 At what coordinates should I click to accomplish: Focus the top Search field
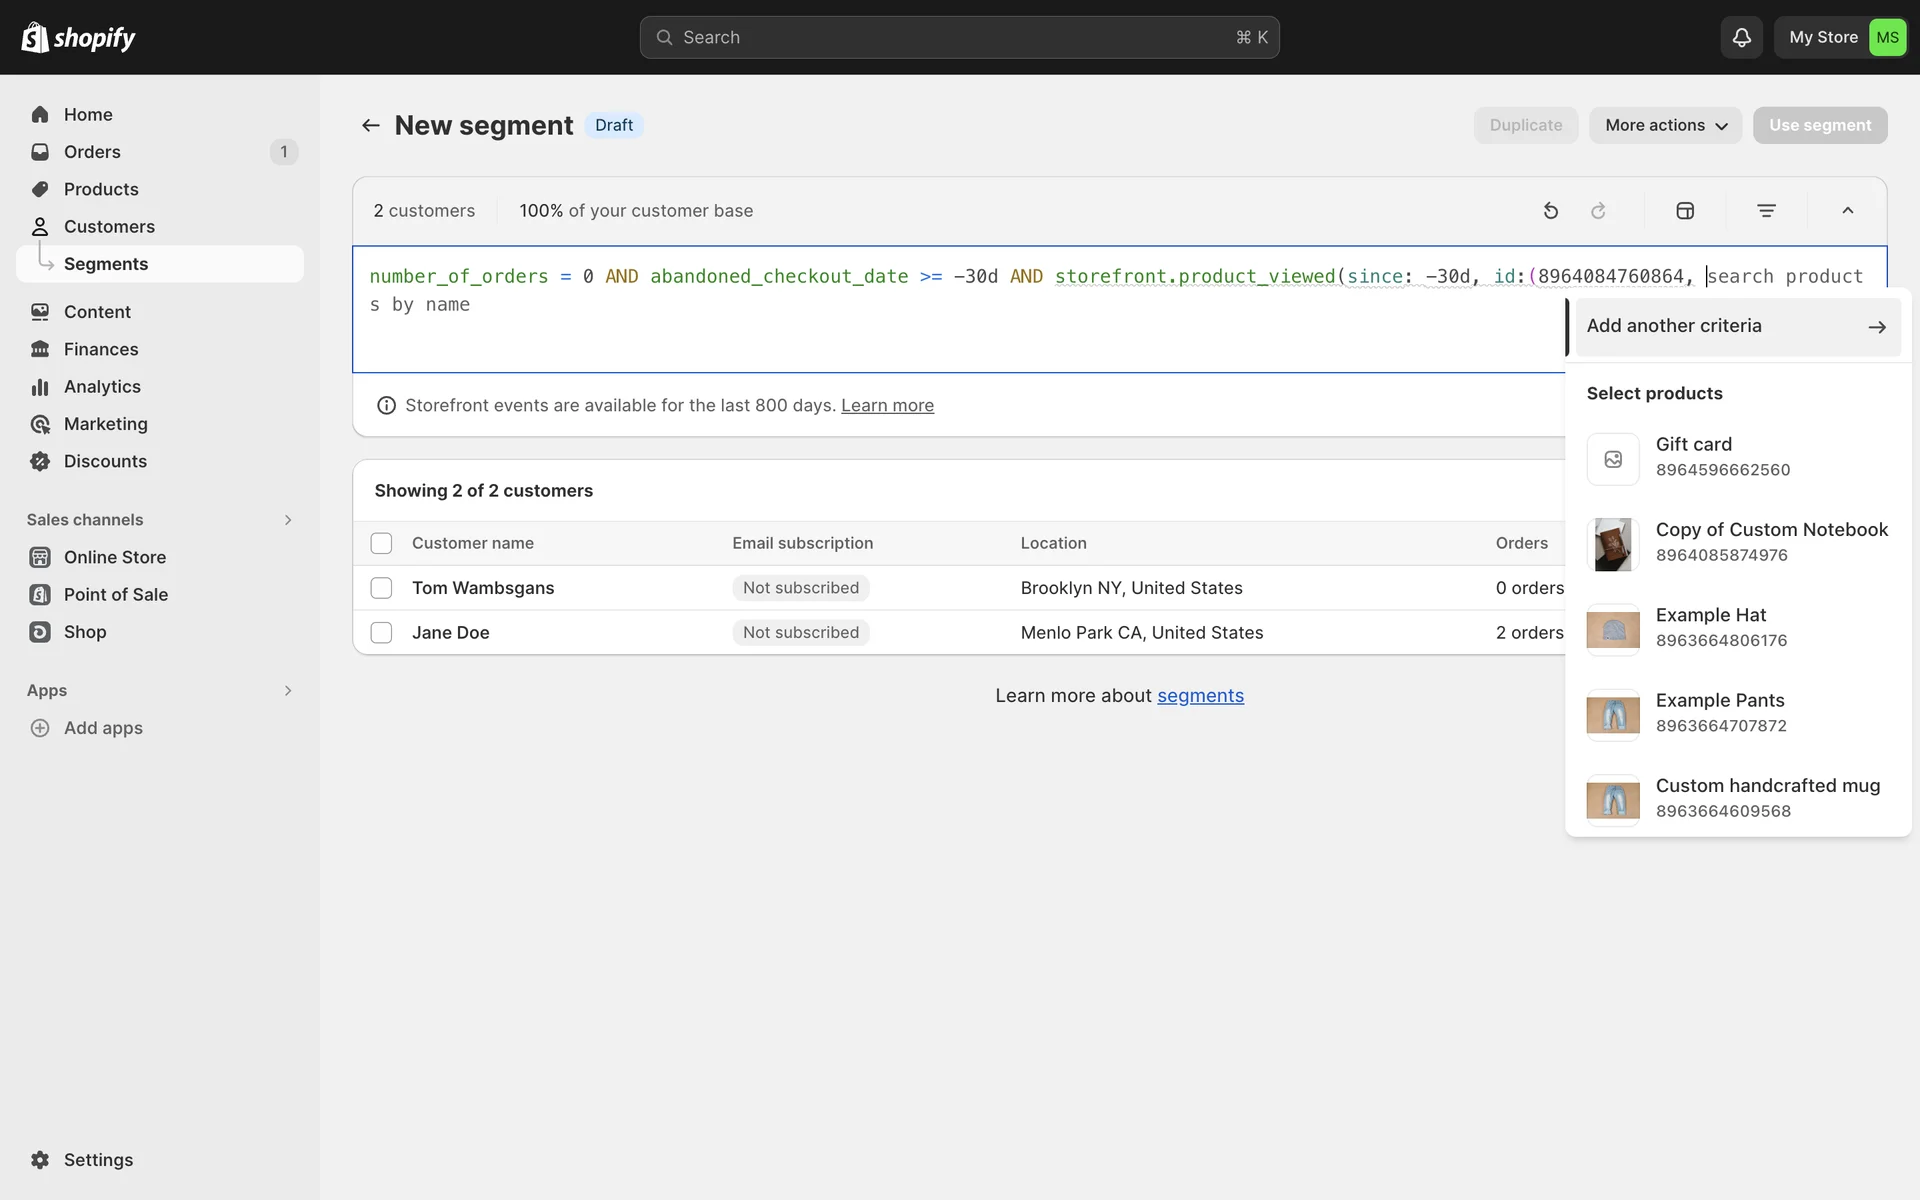point(959,37)
